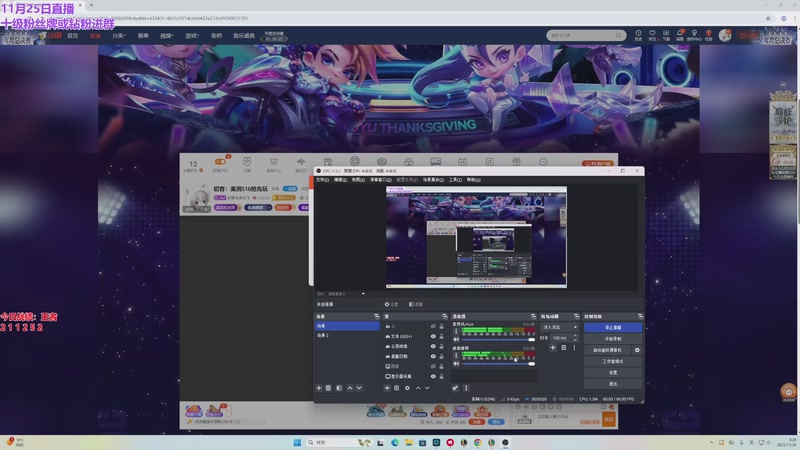
Task: Adjust 桌面音频 volume slider
Action: tap(498, 364)
